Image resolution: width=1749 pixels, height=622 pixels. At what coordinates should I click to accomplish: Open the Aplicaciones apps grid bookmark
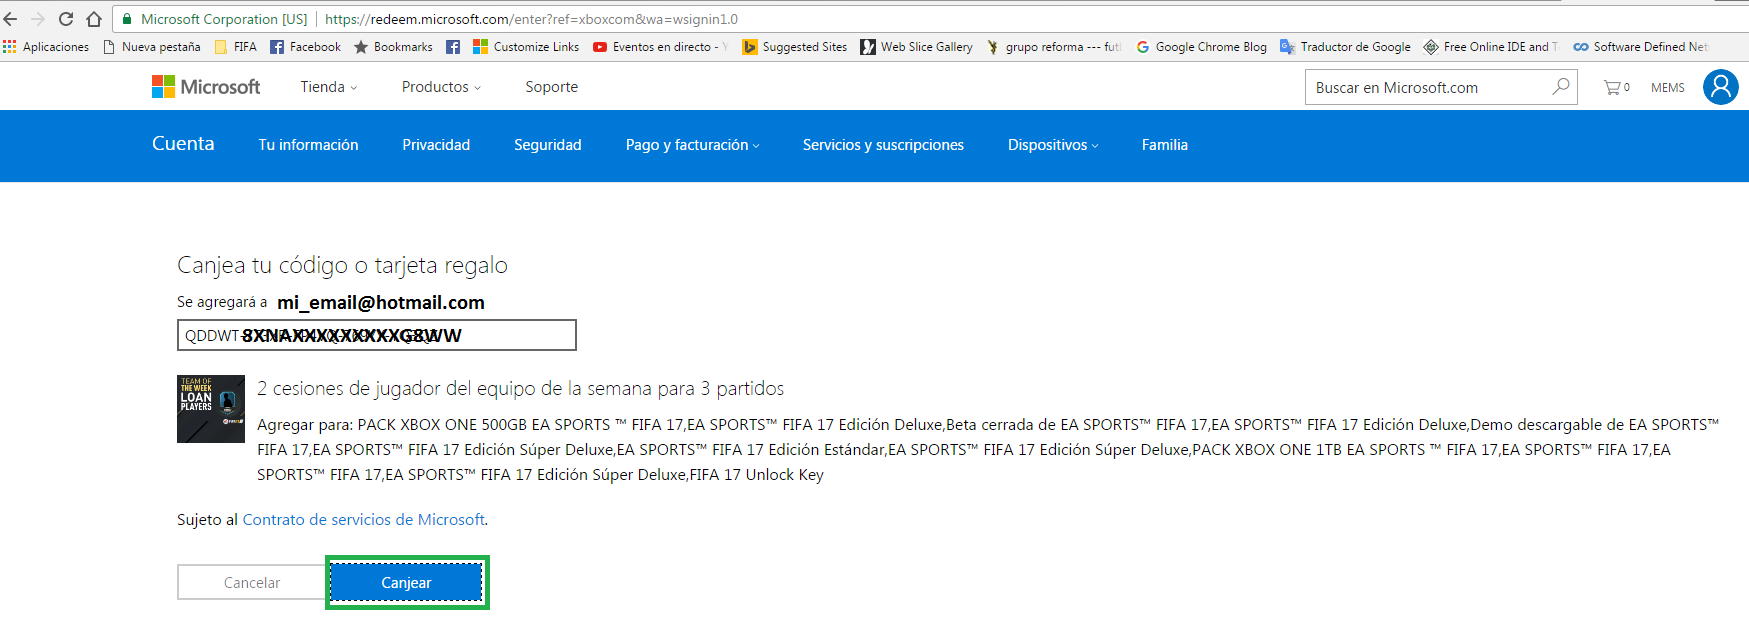tap(46, 47)
